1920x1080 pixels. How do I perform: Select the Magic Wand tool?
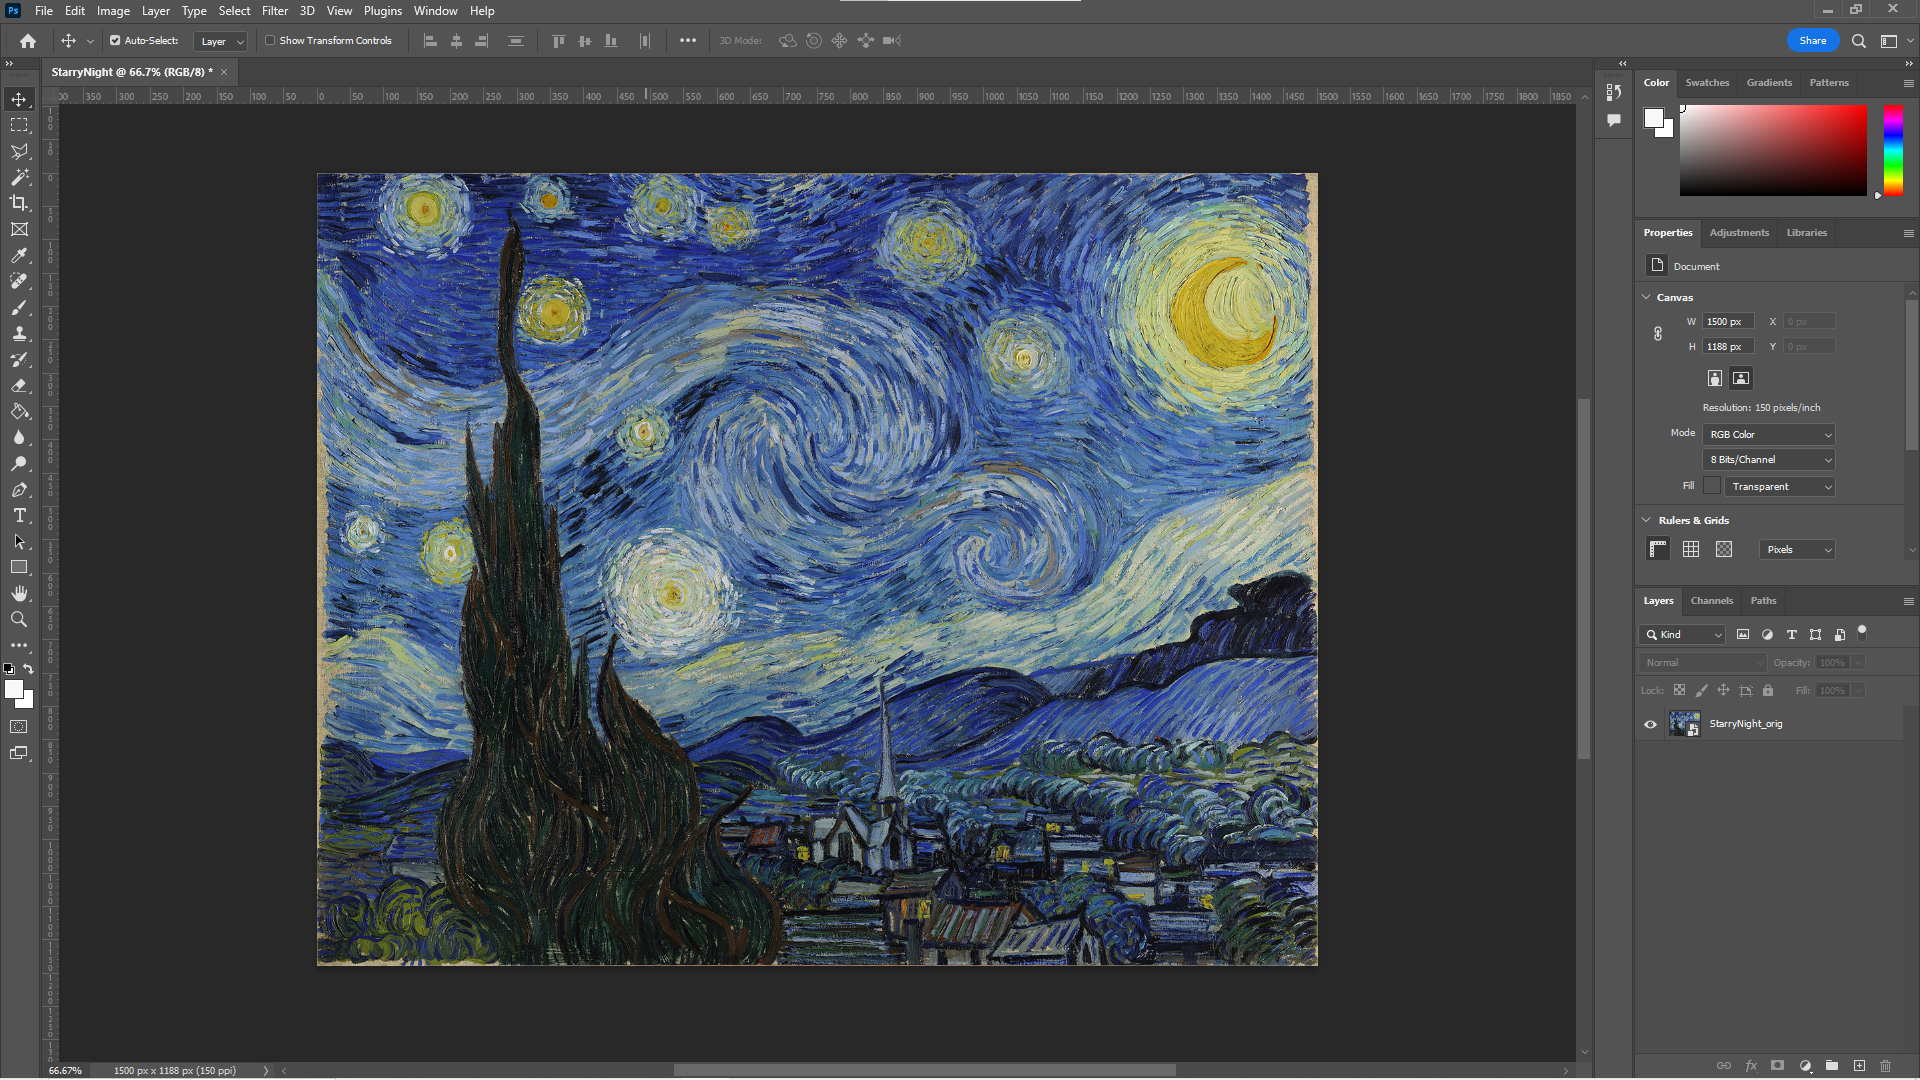tap(19, 177)
